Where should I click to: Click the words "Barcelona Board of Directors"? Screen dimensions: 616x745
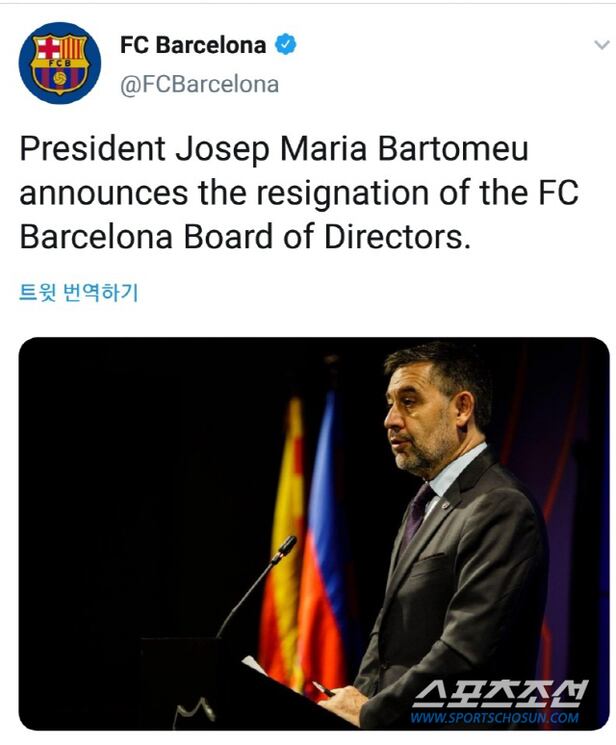[244, 238]
